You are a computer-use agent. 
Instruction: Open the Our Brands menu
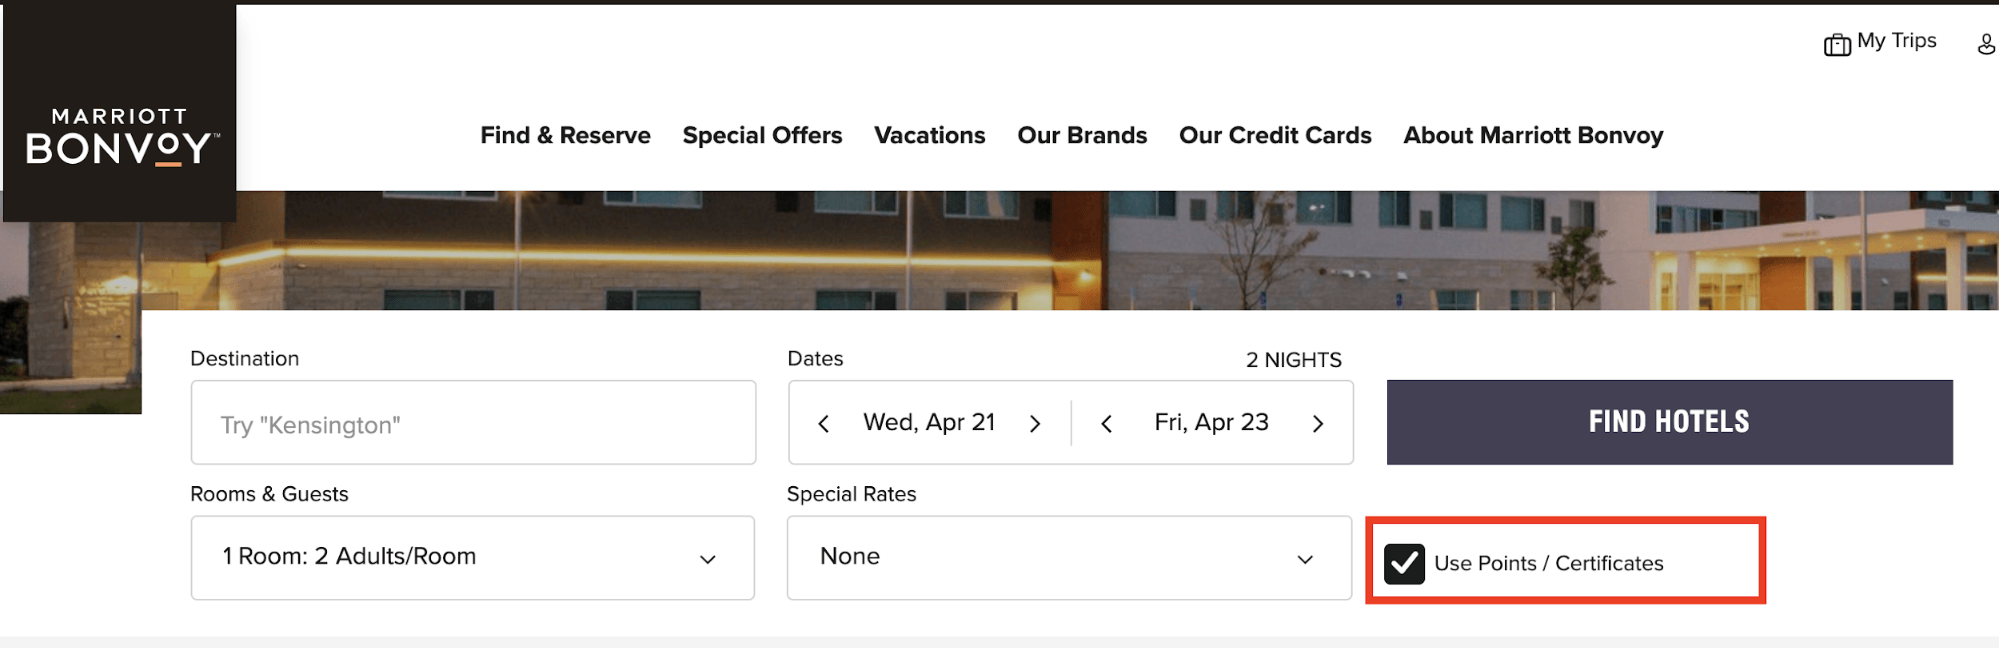click(x=1082, y=135)
